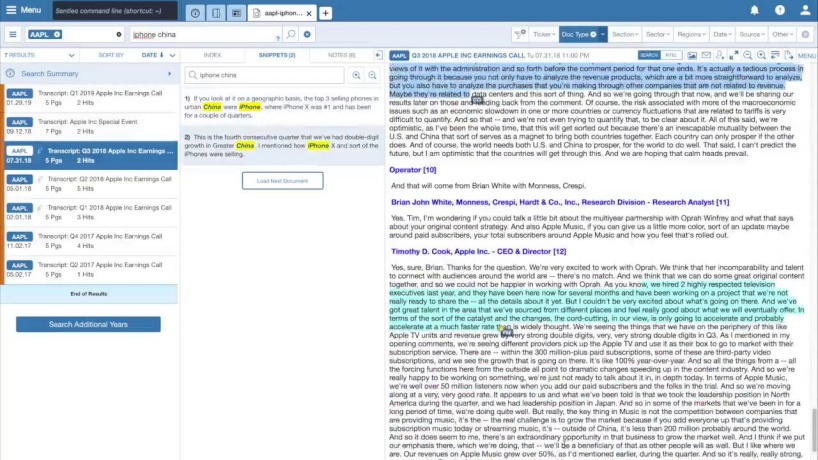818x460 pixels.
Task: Close the aapl-iphon... tab
Action: pos(309,14)
